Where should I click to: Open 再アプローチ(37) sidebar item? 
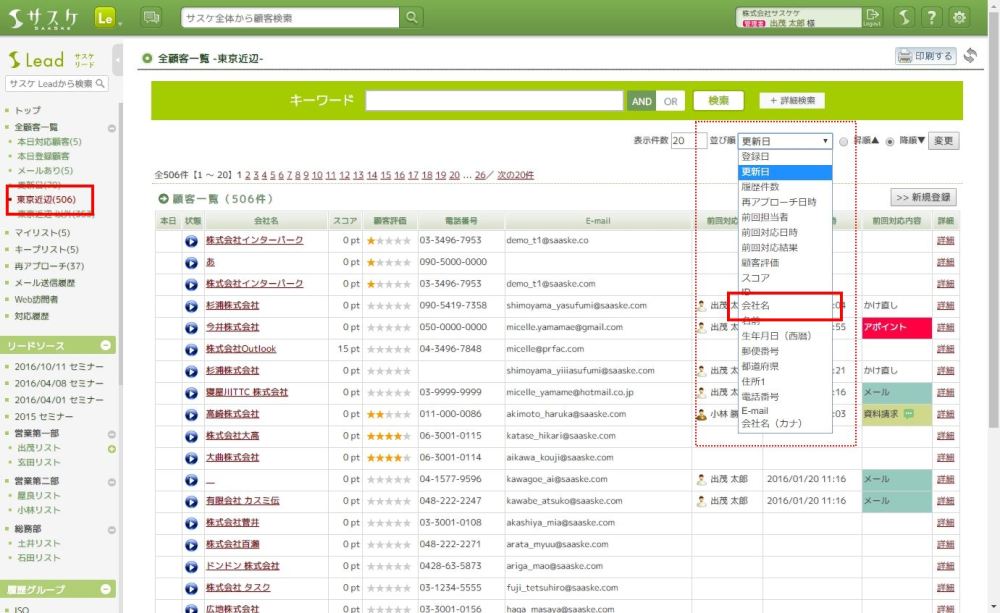pos(49,266)
